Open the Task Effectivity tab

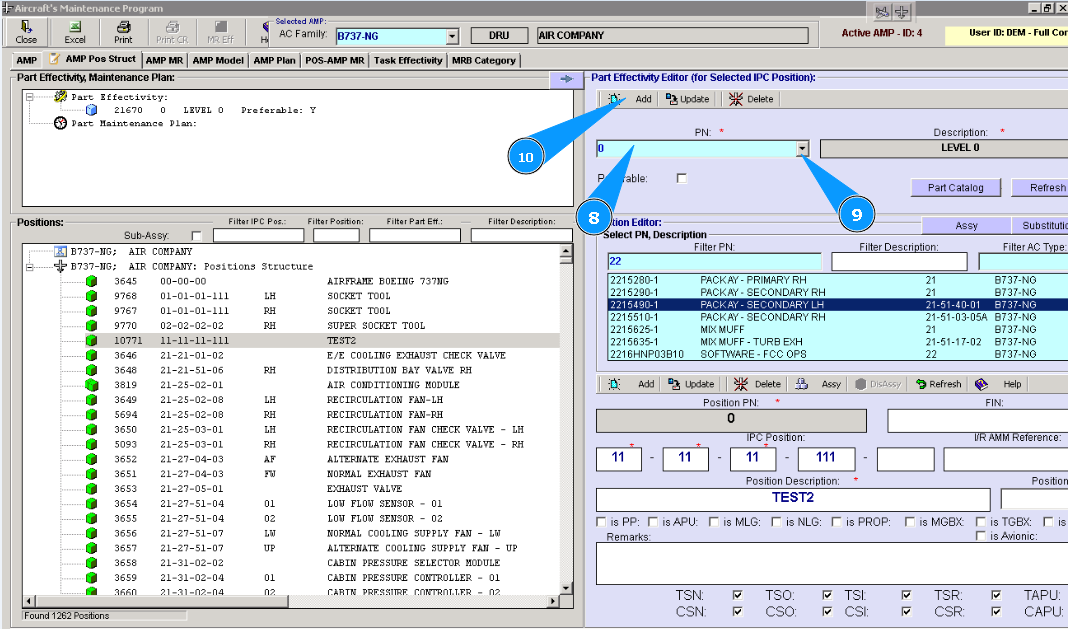click(408, 60)
